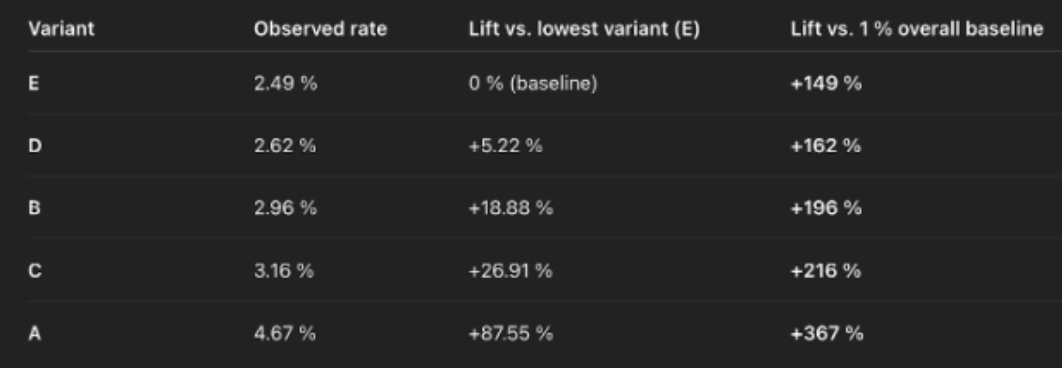This screenshot has height=368, width=1062.
Task: Click the 4.67 % observed rate cell
Action: click(x=285, y=333)
